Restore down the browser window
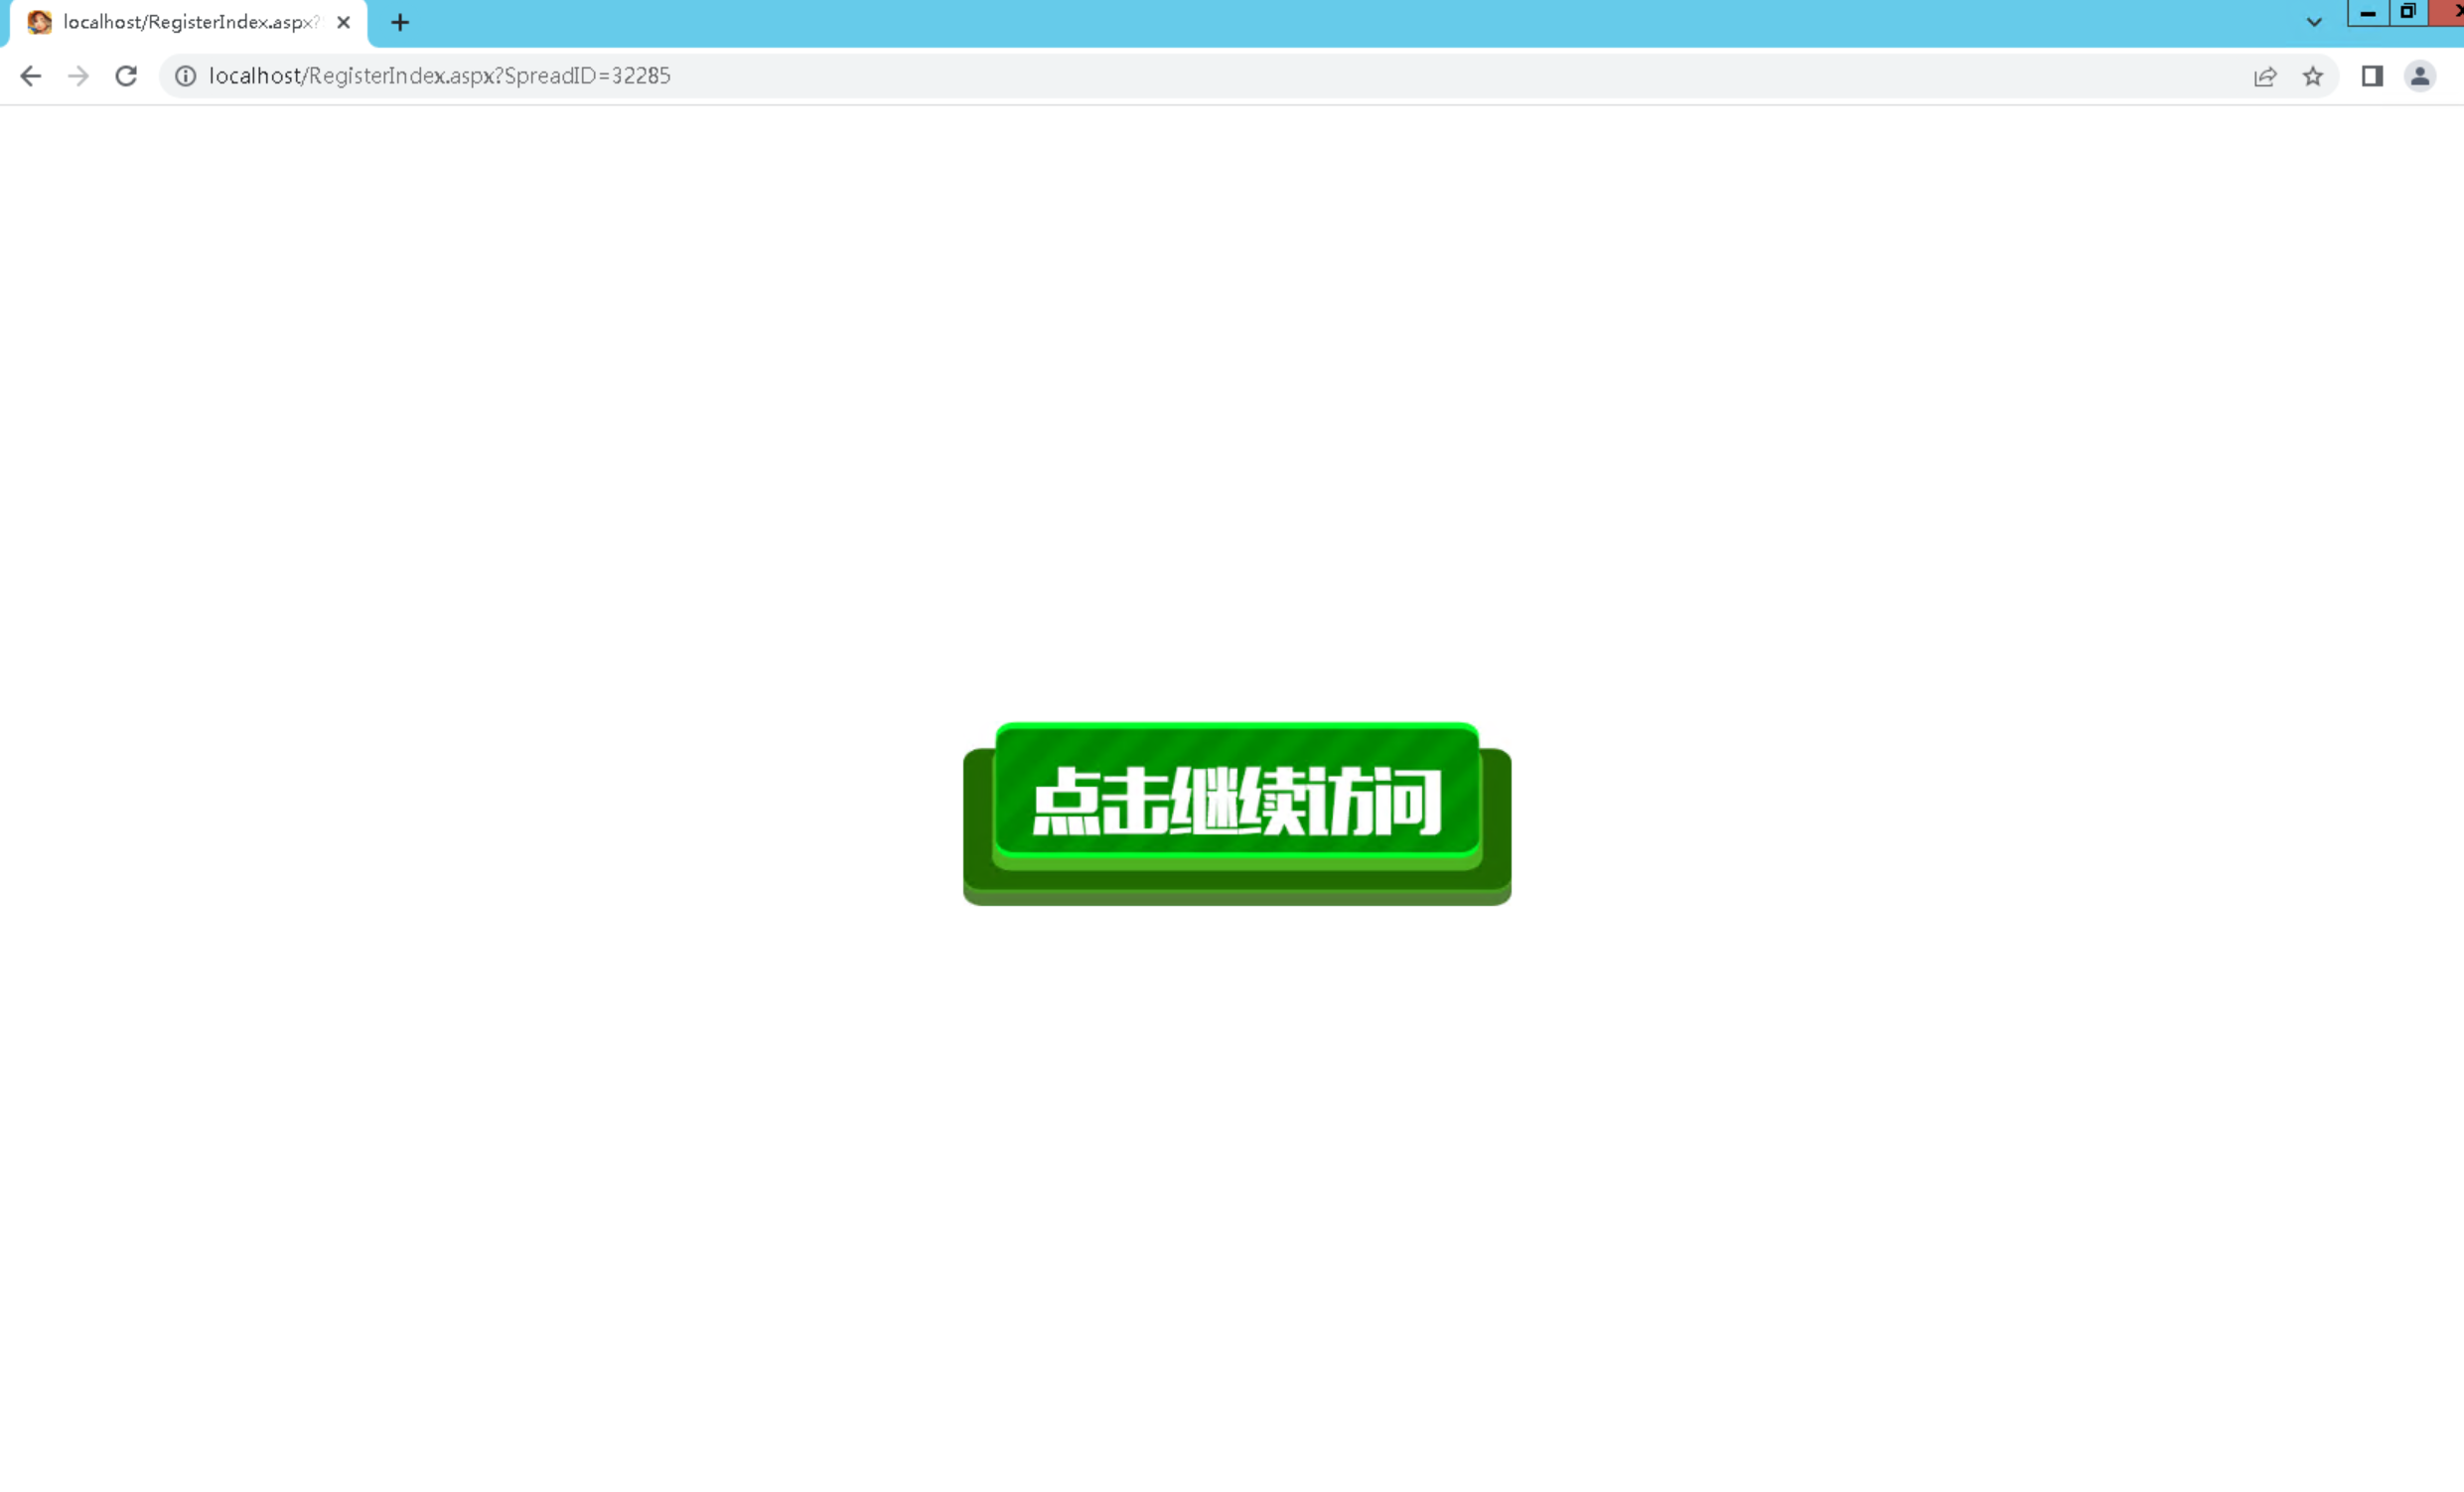 point(2408,13)
